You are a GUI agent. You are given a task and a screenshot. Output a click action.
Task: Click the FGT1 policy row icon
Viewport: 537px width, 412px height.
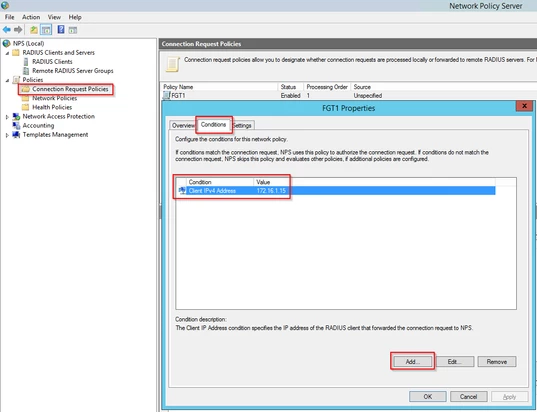point(166,96)
